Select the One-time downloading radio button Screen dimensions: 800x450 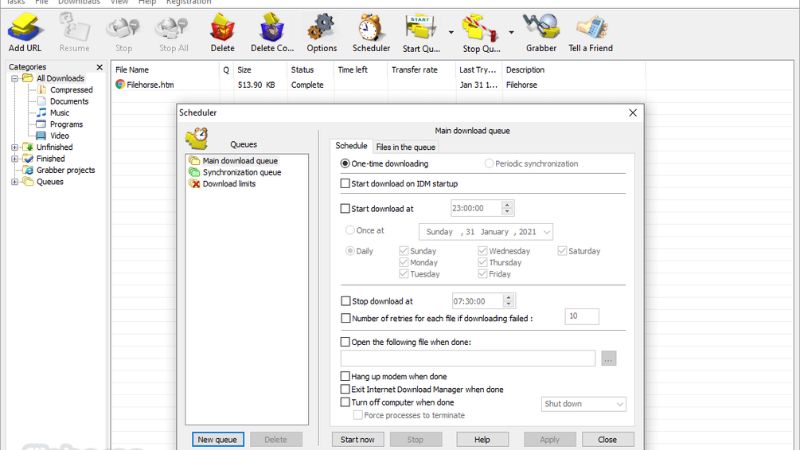point(345,164)
